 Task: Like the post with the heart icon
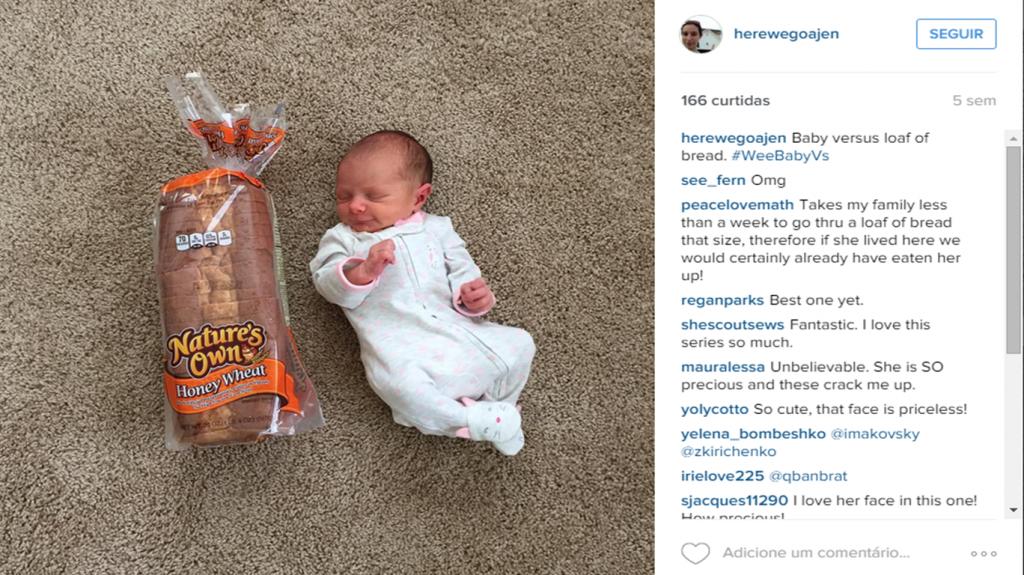coord(696,553)
